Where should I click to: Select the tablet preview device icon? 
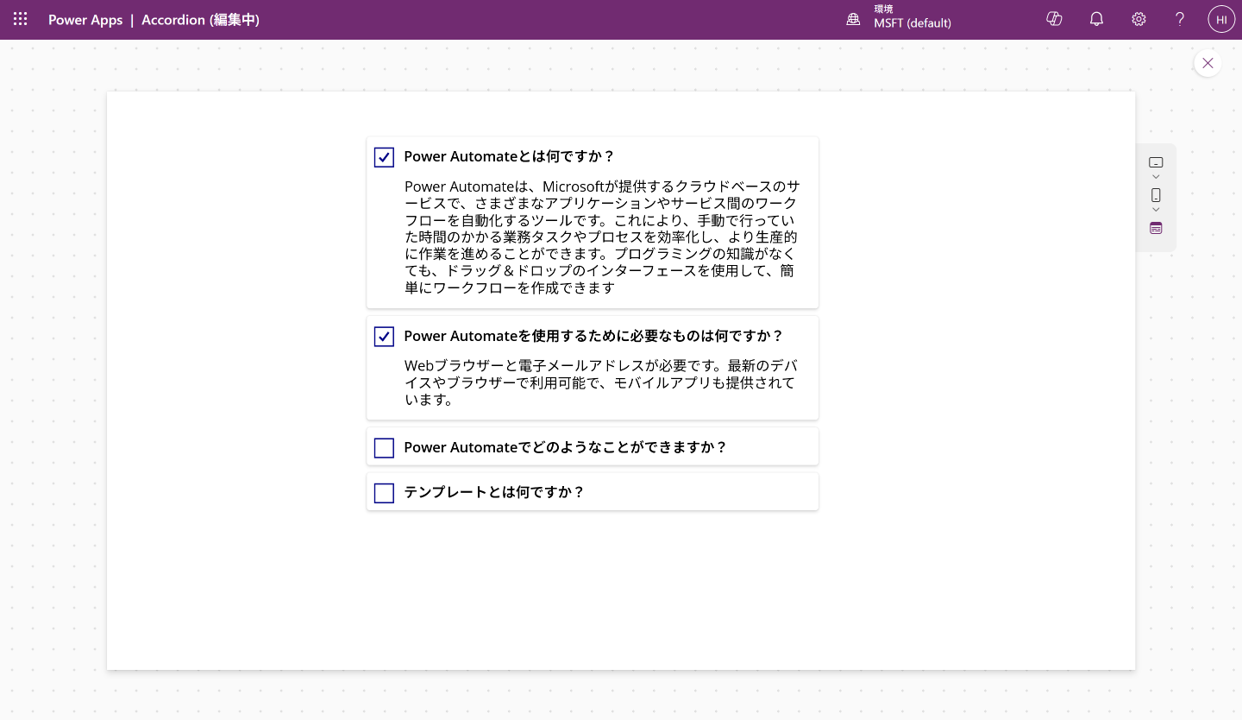point(1156,162)
